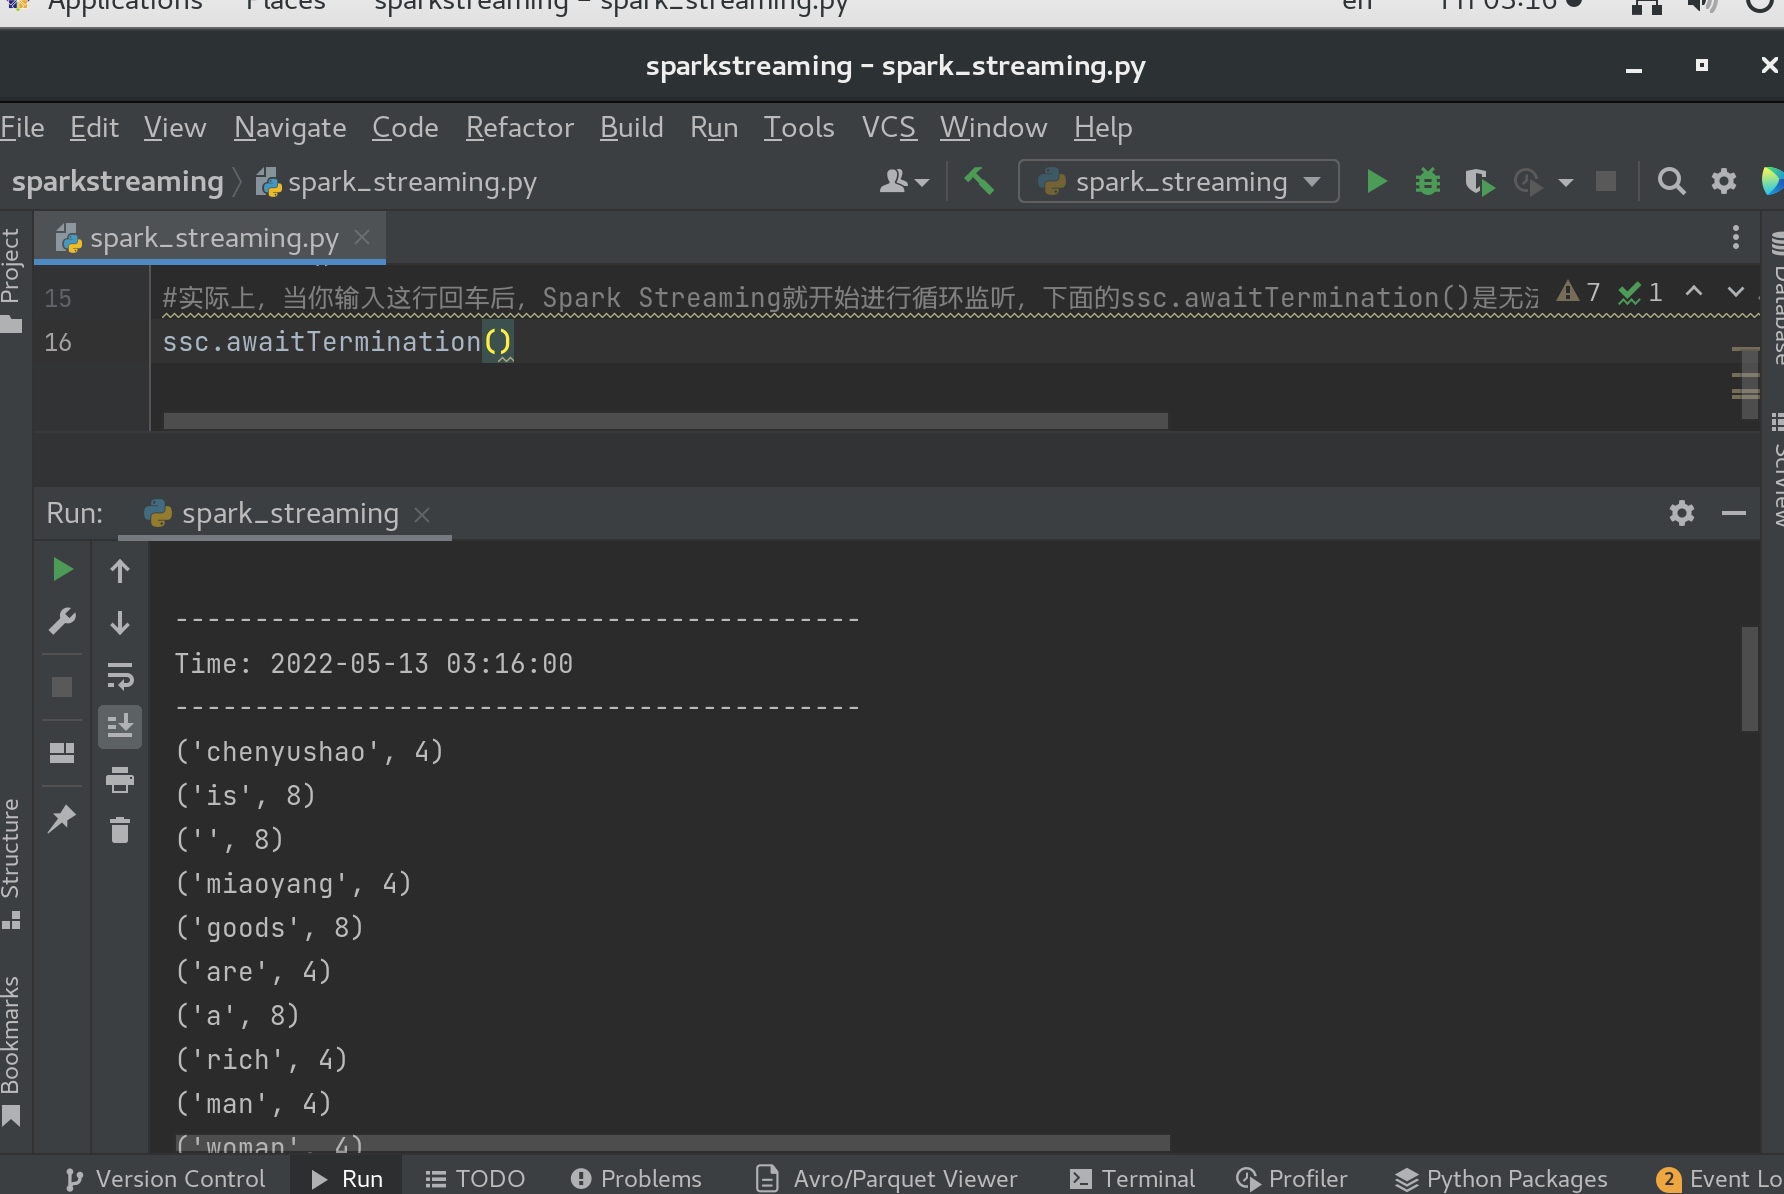The image size is (1784, 1194).
Task: Open the Problems tool window
Action: pyautogui.click(x=636, y=1179)
